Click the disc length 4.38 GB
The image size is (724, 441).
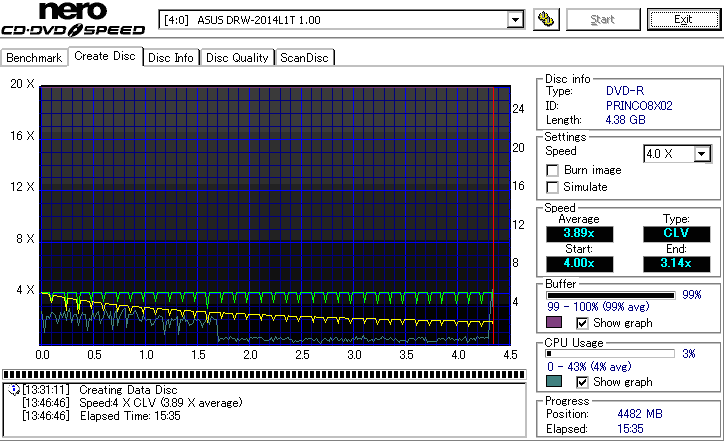626,121
